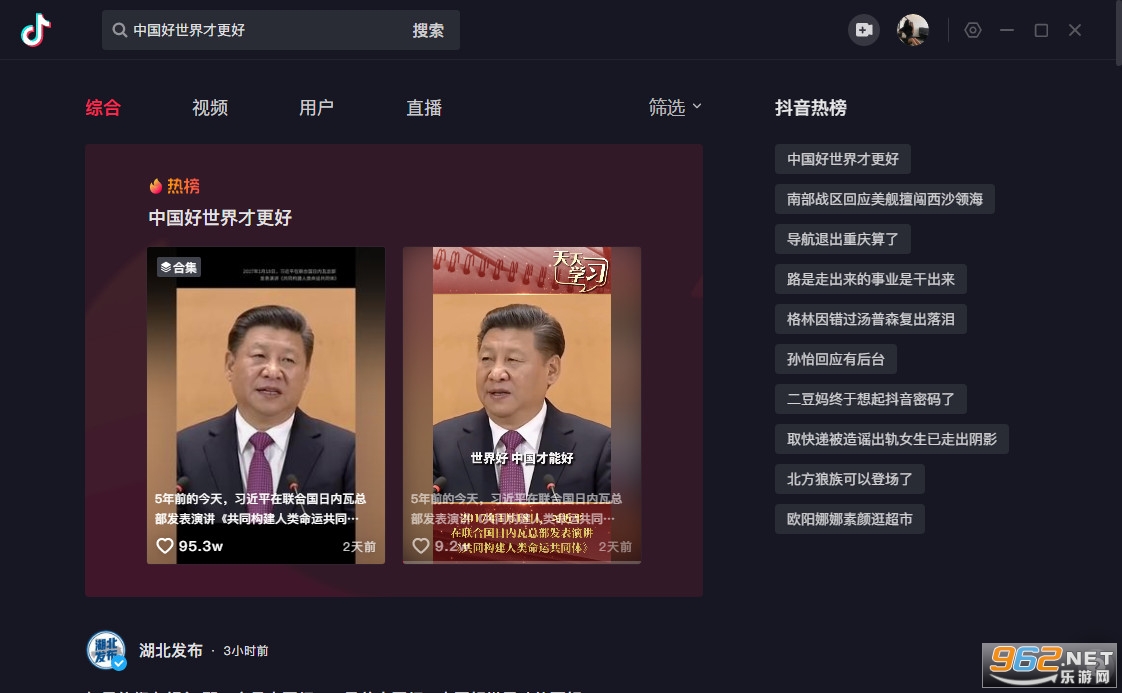The height and width of the screenshot is (693, 1122).
Task: Open hot topic 取快递被造谣出轨女生已走出阴影
Action: coord(892,439)
